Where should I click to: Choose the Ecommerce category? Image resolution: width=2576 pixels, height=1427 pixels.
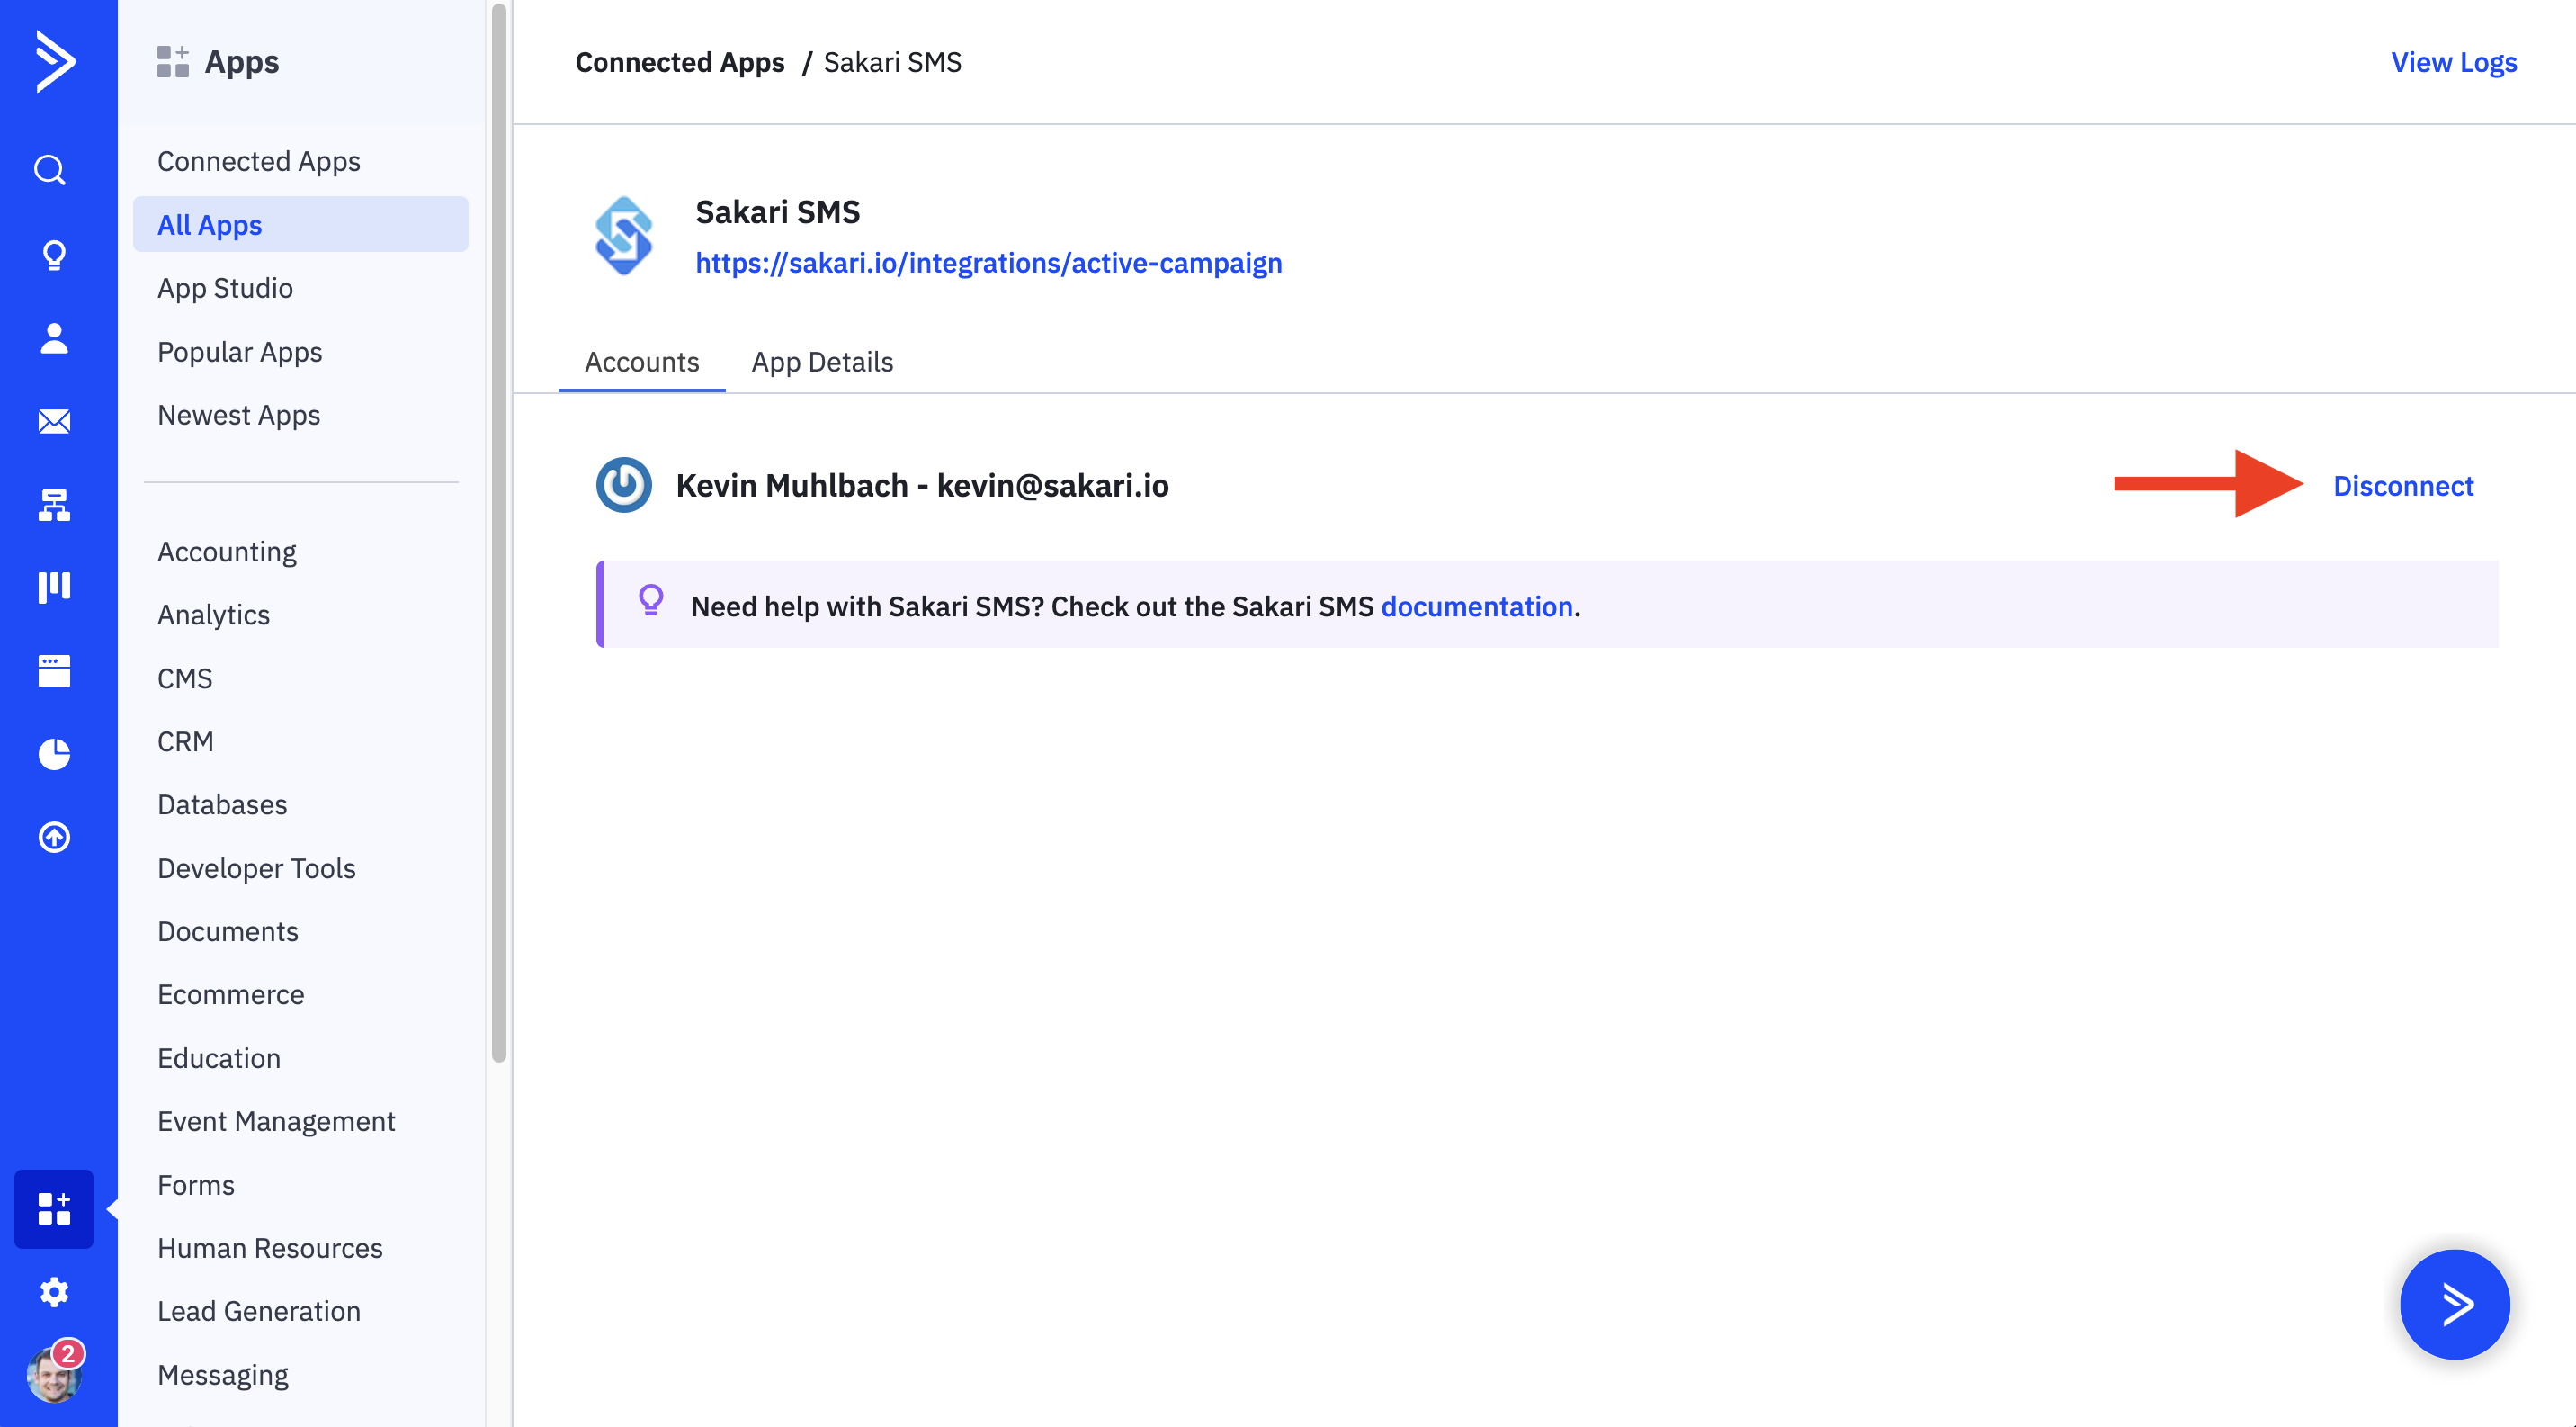(231, 994)
